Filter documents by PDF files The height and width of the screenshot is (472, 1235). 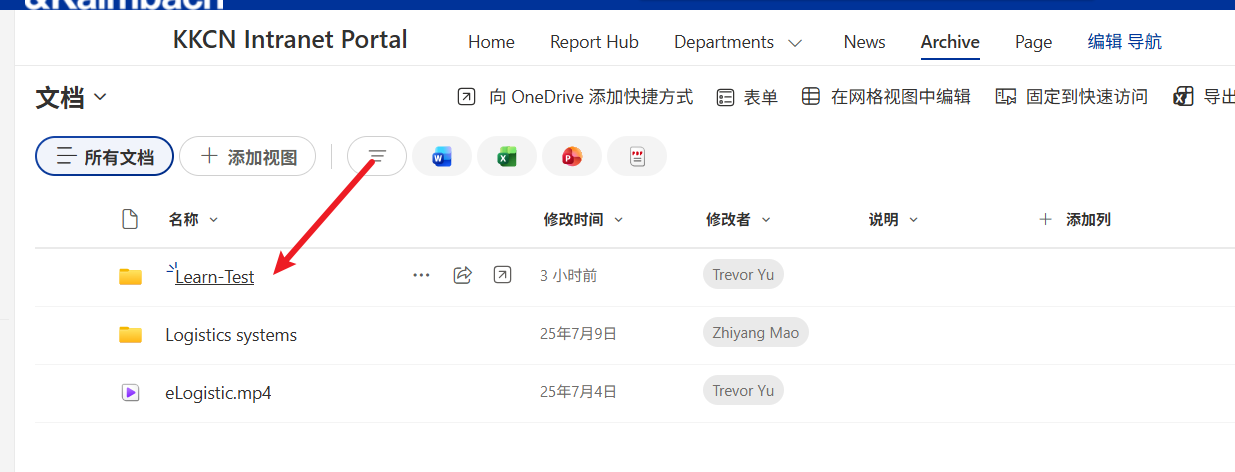[x=637, y=156]
